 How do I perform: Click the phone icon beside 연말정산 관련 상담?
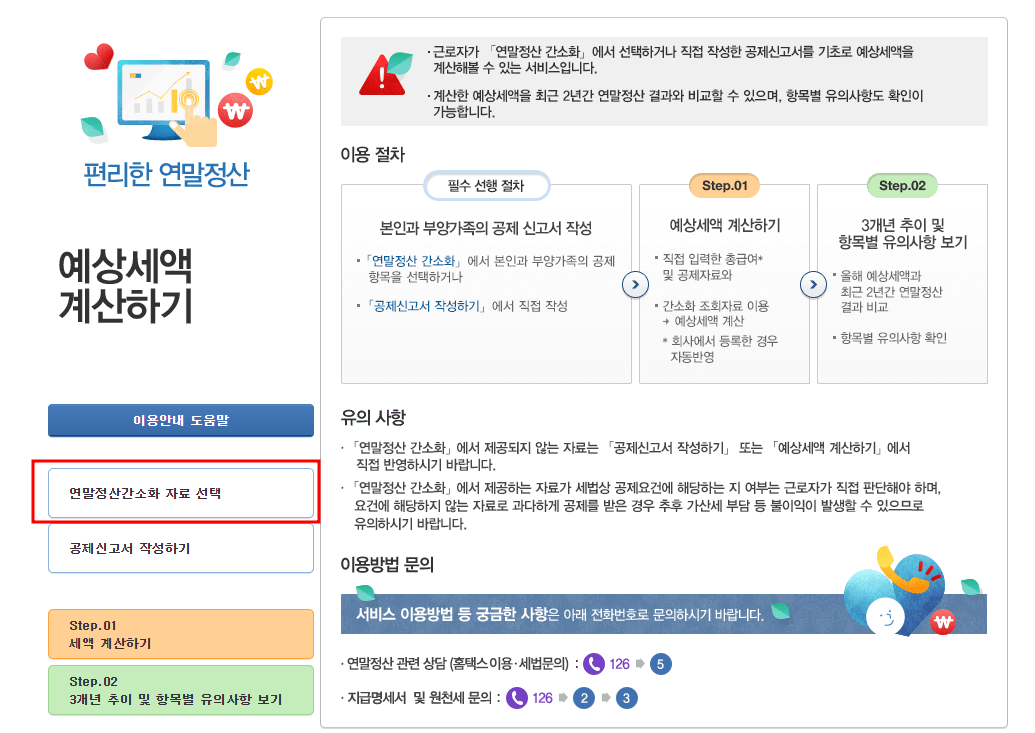point(593,665)
